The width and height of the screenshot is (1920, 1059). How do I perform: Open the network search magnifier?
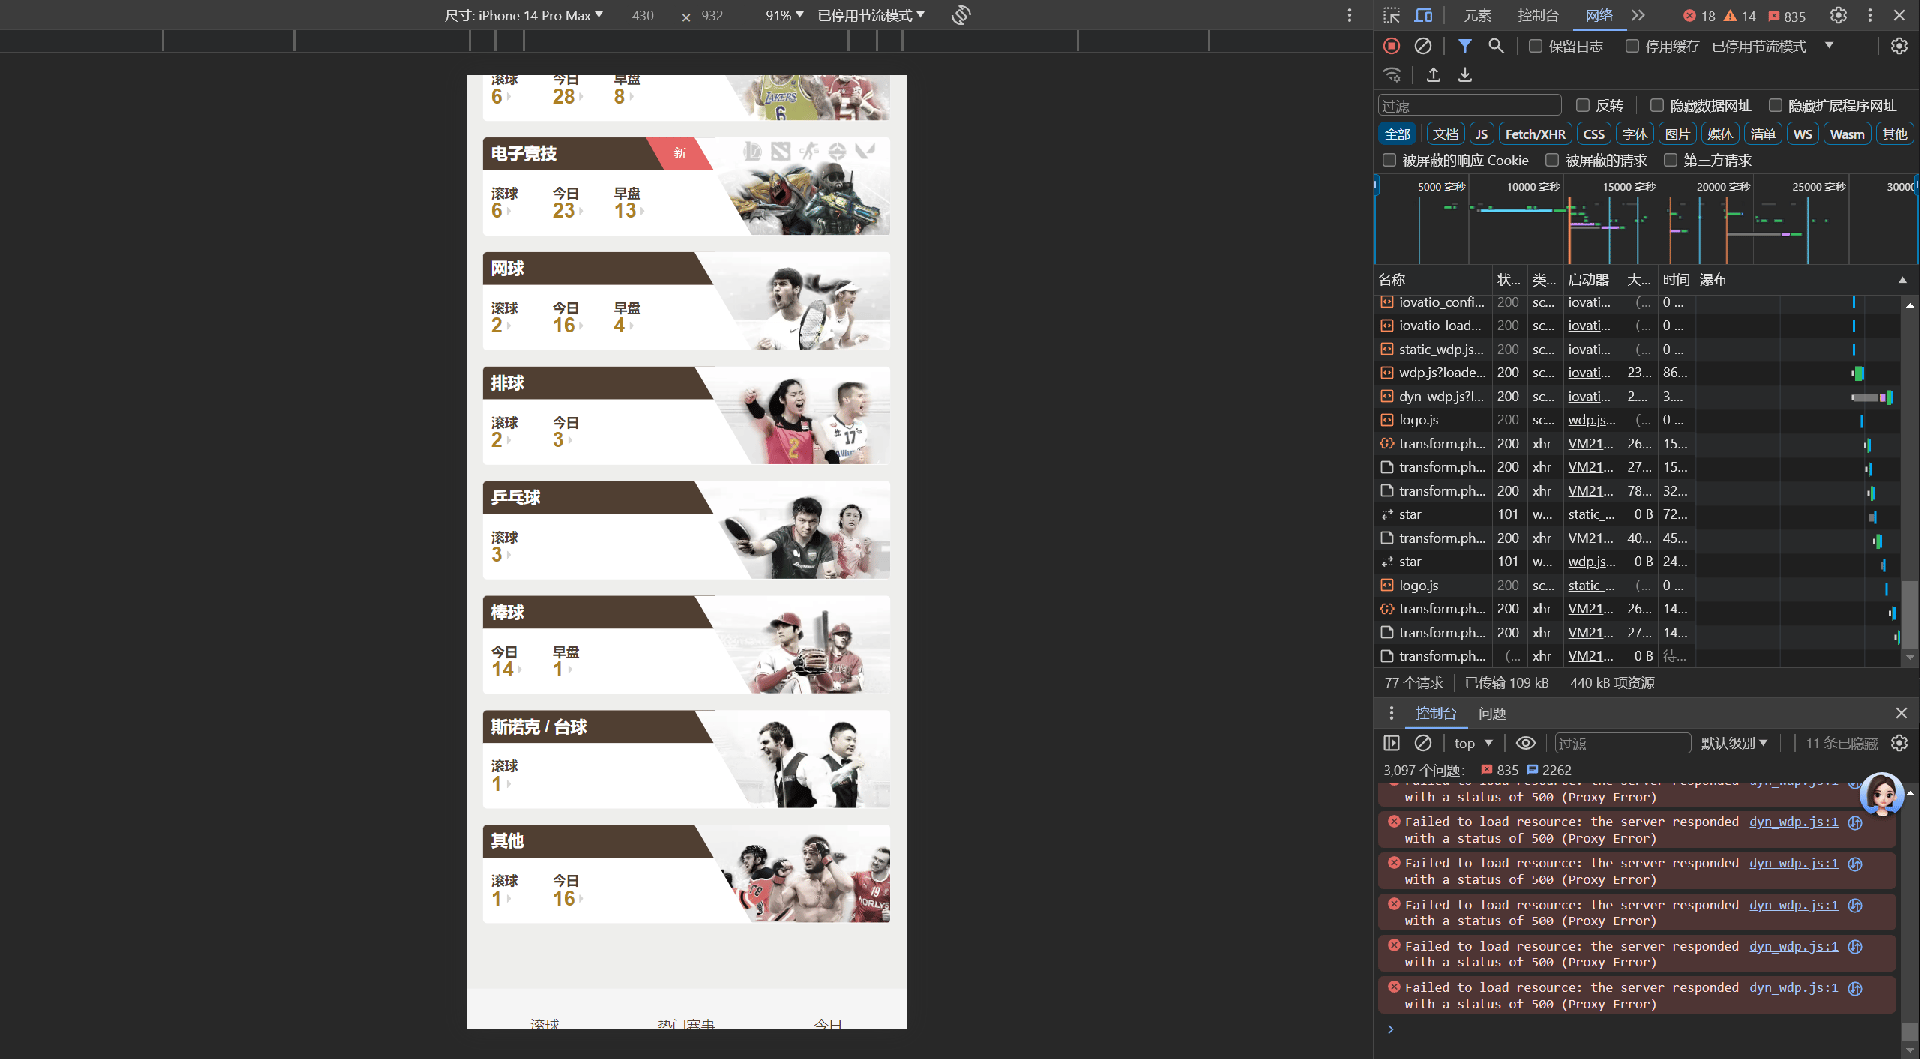coord(1496,46)
